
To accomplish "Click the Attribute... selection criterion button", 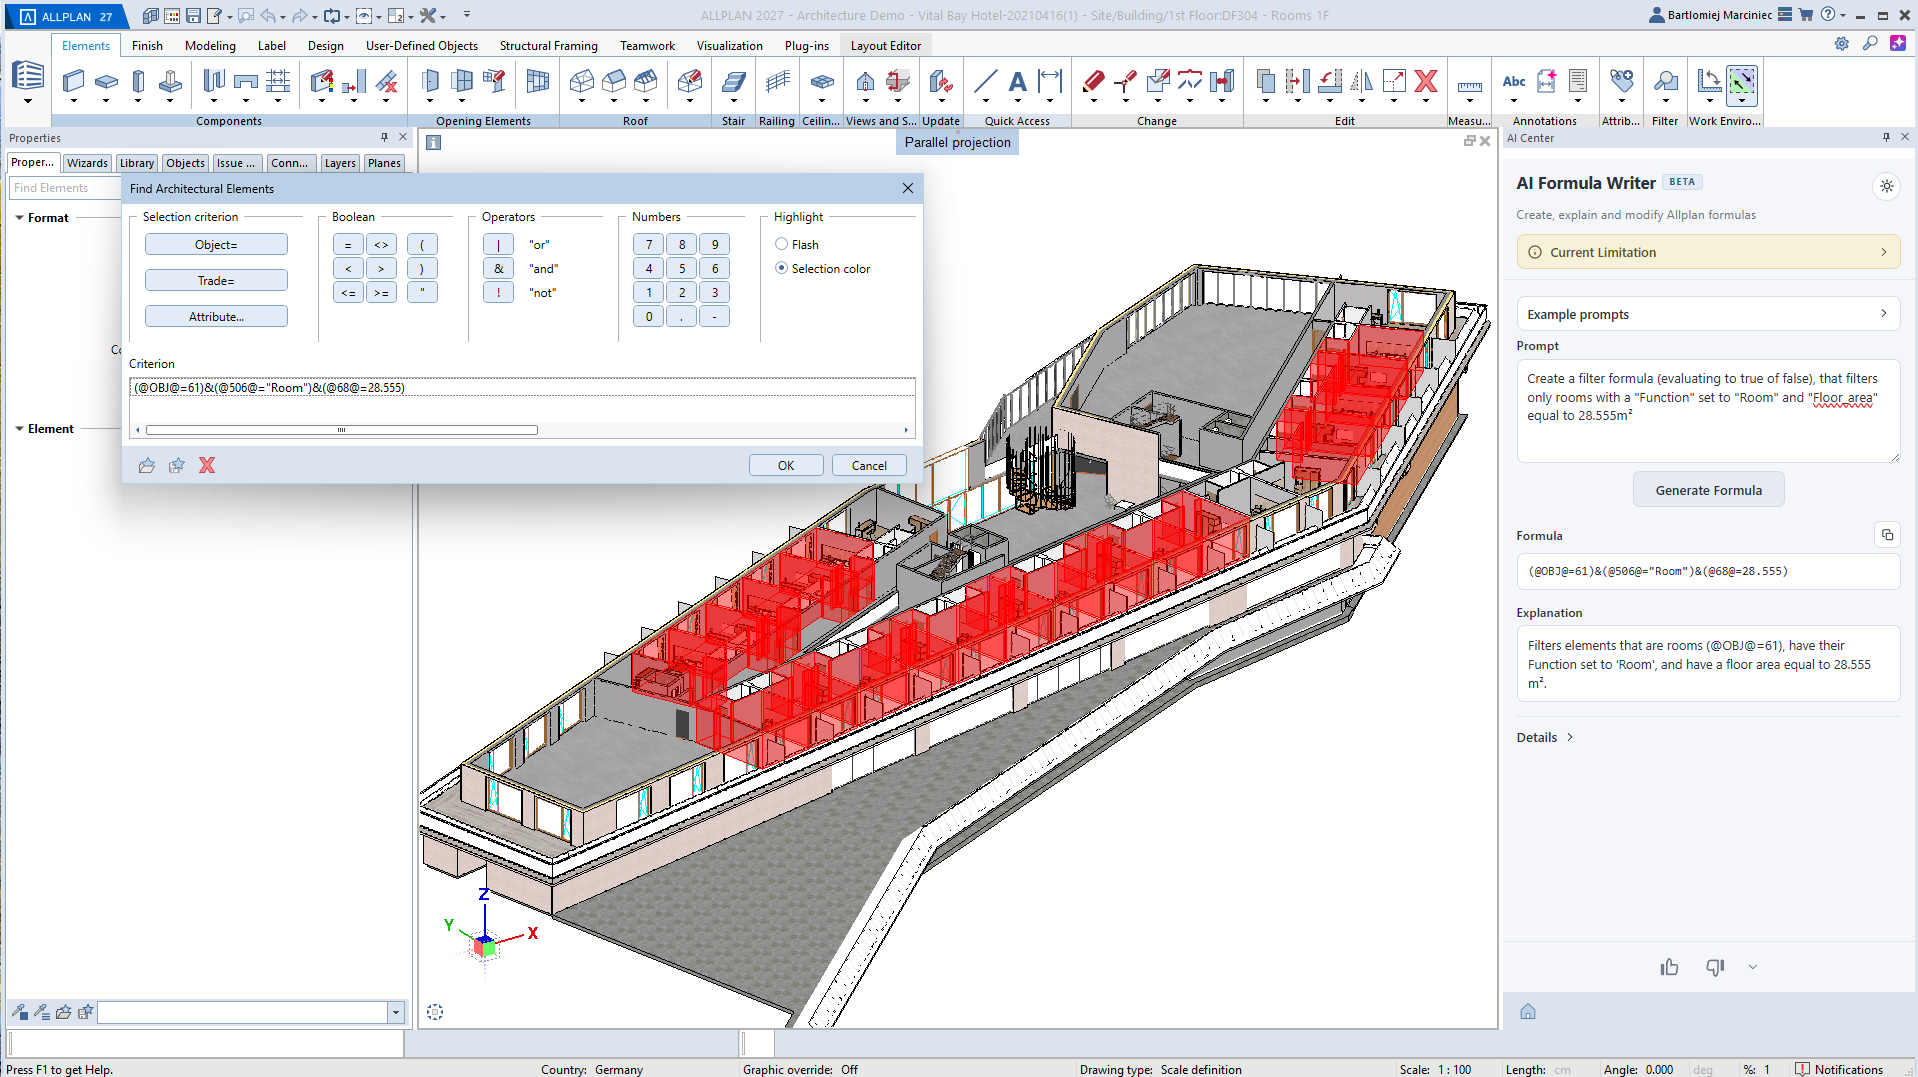I will pyautogui.click(x=216, y=316).
